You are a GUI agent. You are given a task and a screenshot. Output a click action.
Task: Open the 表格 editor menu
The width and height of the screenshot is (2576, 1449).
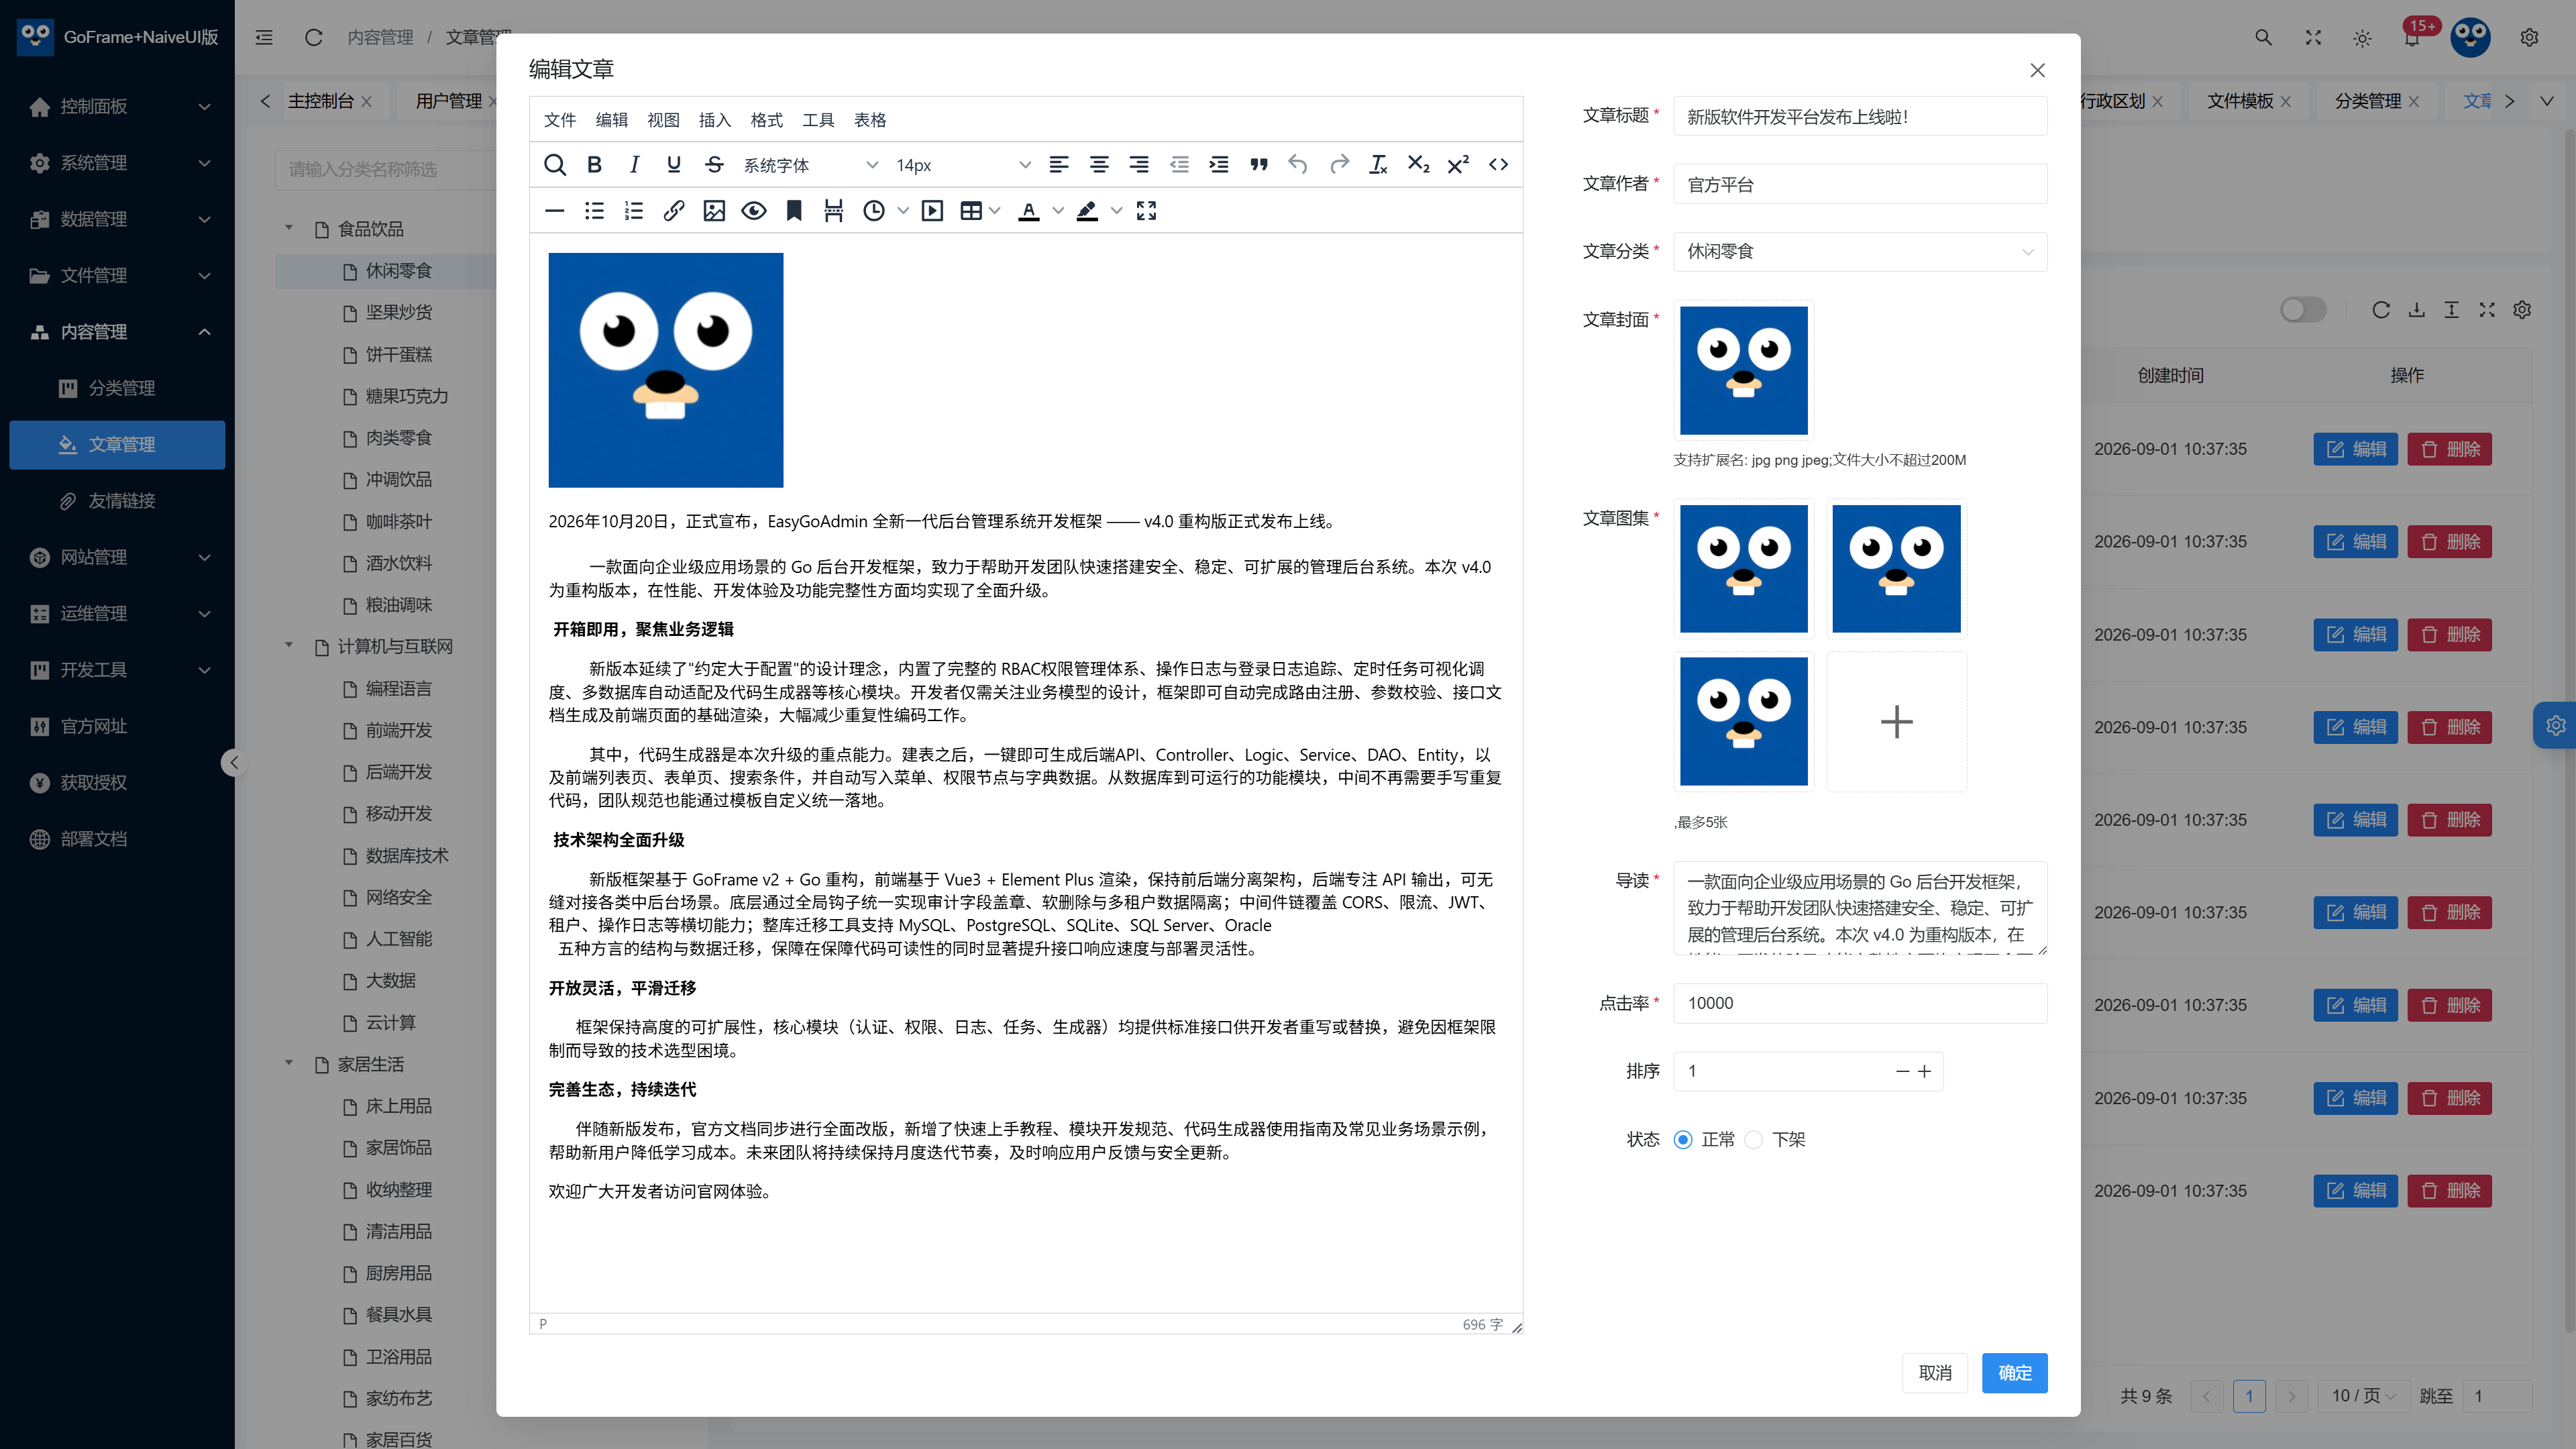870,120
